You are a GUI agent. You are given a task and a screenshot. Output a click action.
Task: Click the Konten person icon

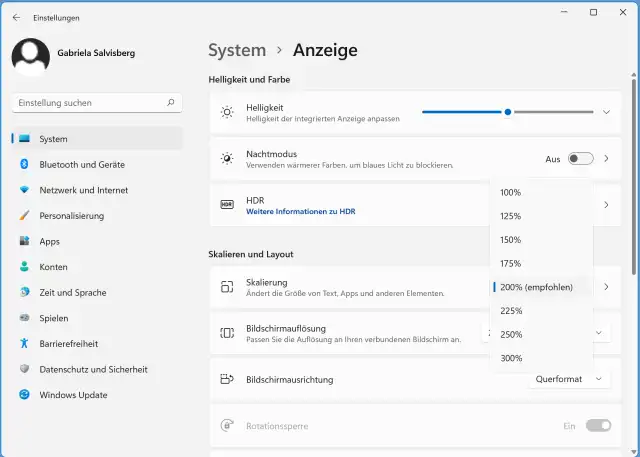coord(24,267)
